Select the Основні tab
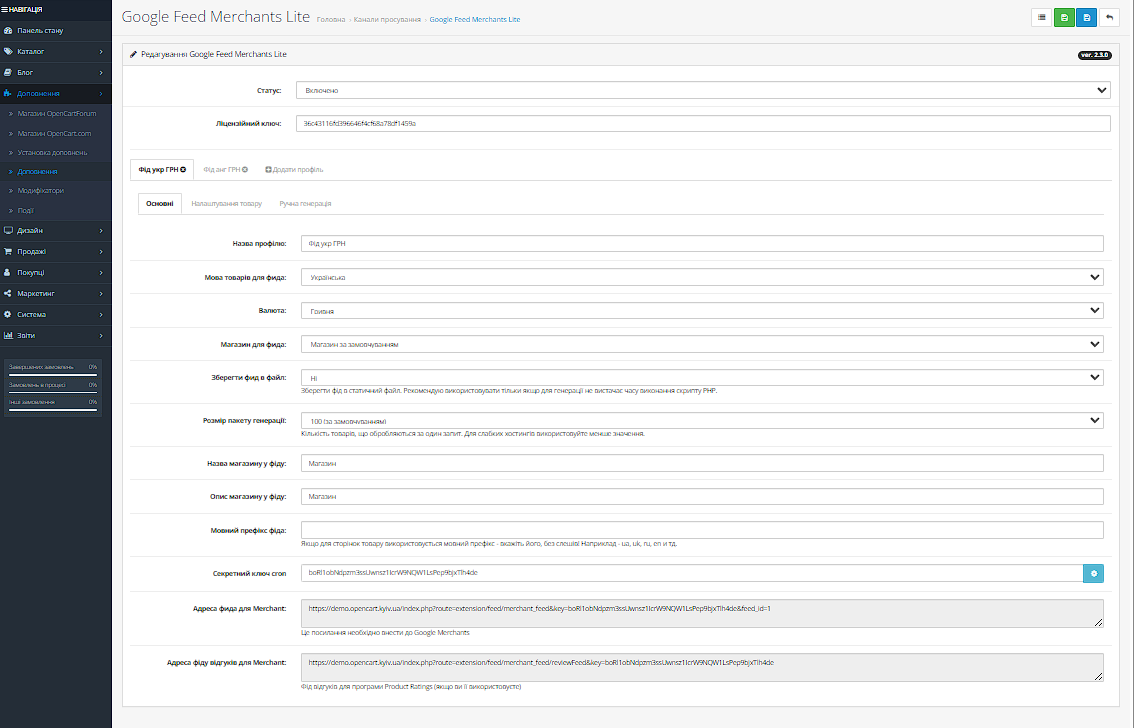1134x728 pixels. [x=160, y=204]
